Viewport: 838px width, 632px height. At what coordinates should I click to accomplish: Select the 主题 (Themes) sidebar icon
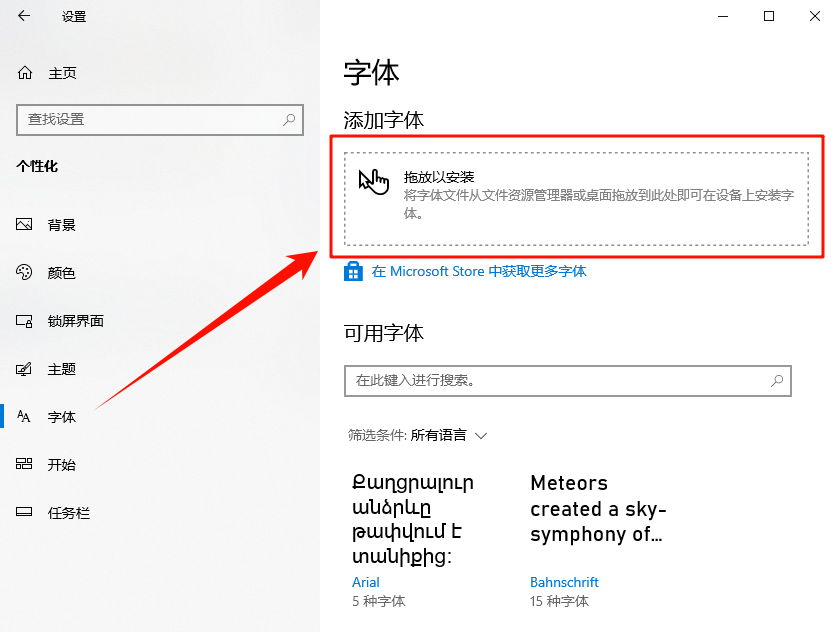pos(24,368)
